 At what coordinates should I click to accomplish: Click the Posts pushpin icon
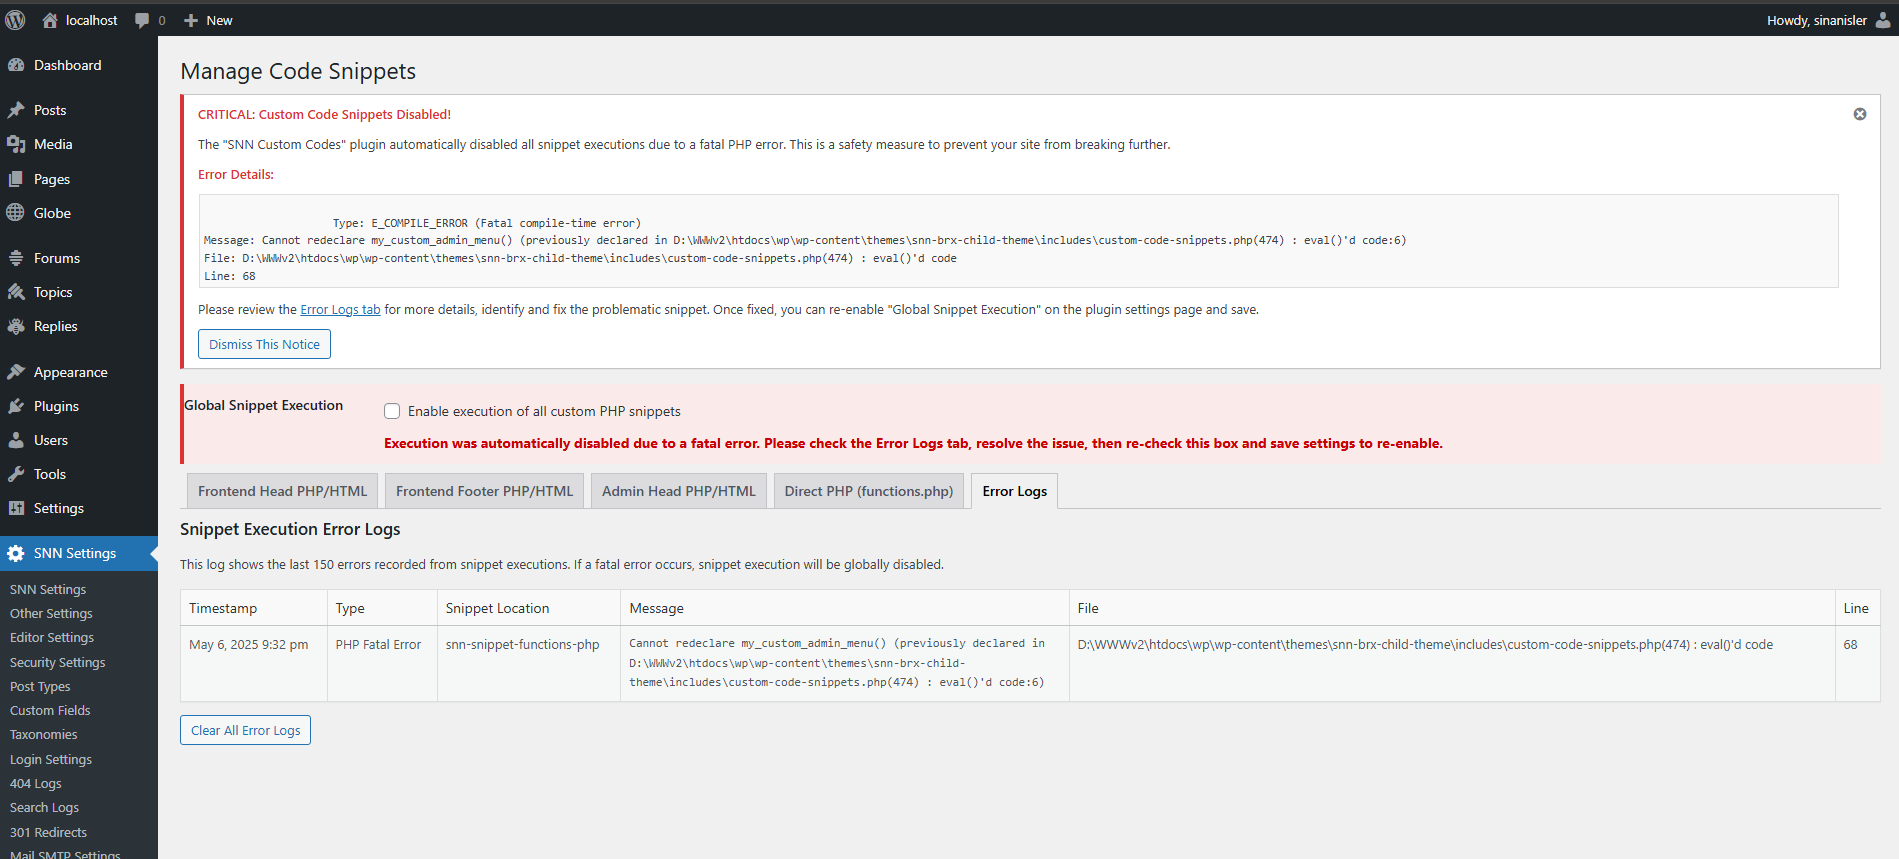[16, 110]
